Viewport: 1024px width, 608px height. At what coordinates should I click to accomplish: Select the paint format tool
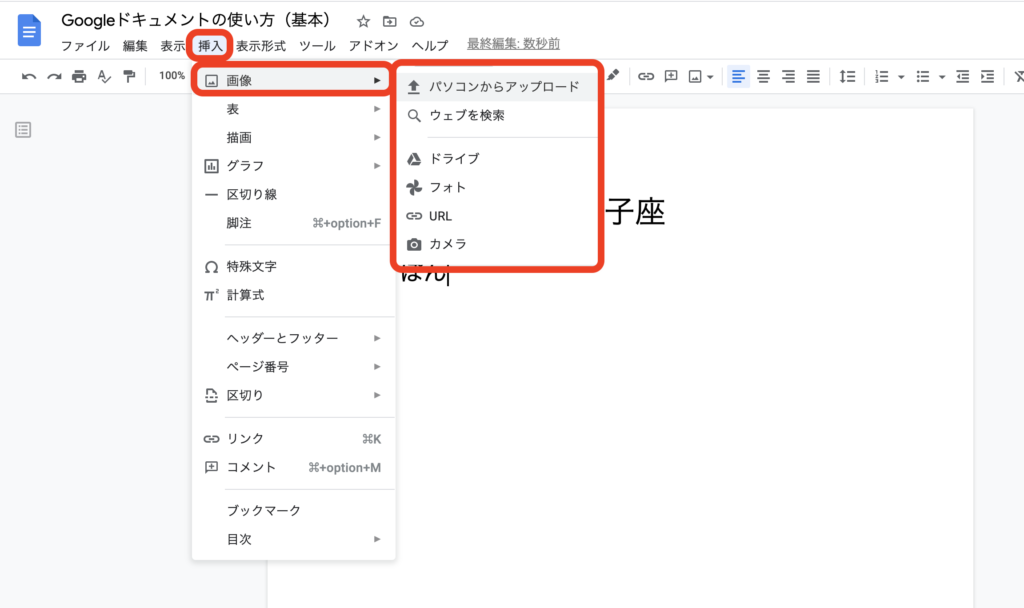click(x=130, y=76)
